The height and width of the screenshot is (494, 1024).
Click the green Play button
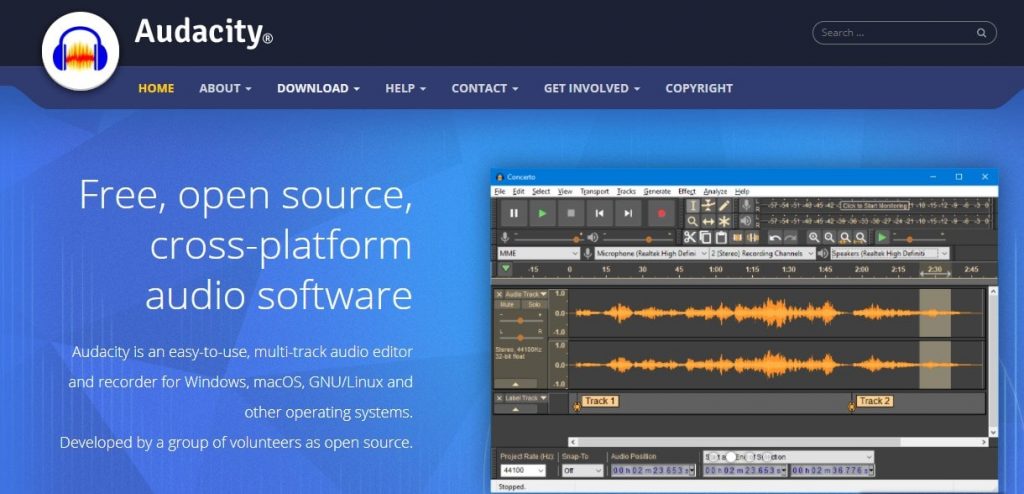(x=542, y=213)
